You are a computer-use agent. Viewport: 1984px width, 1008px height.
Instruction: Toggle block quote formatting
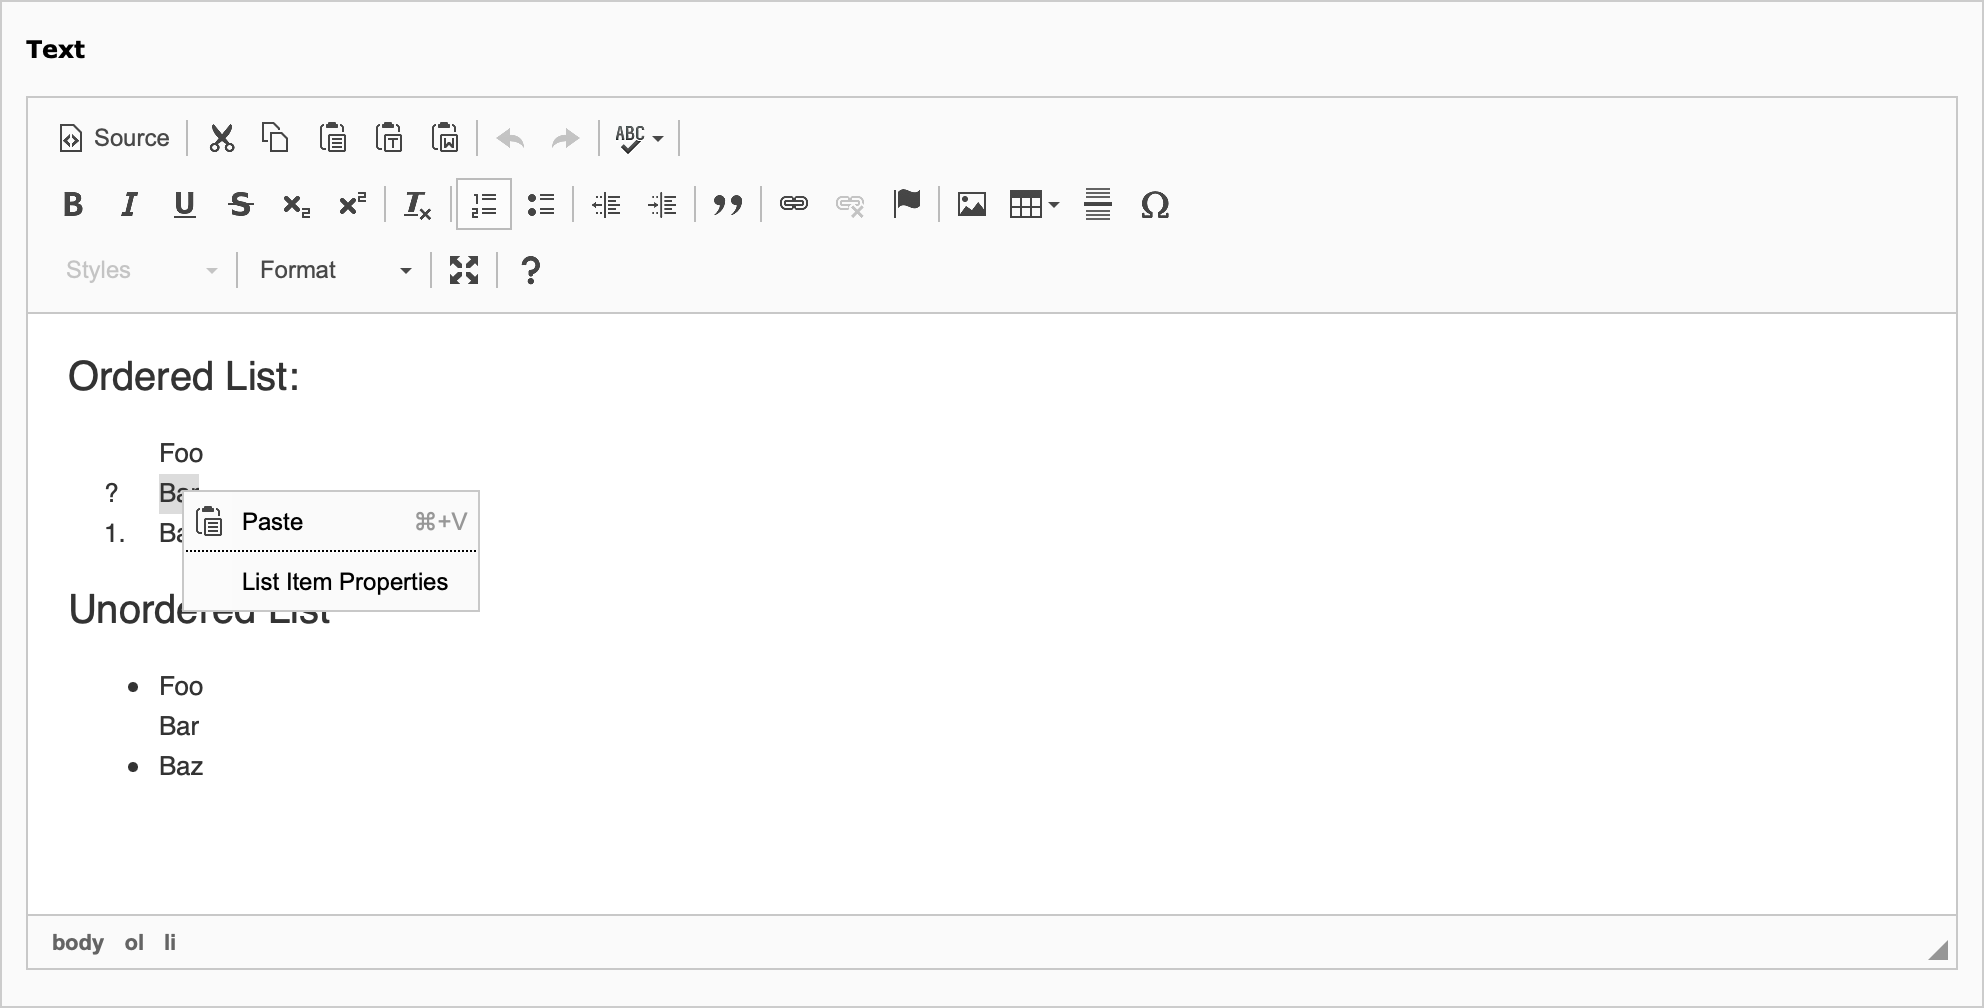coord(728,205)
